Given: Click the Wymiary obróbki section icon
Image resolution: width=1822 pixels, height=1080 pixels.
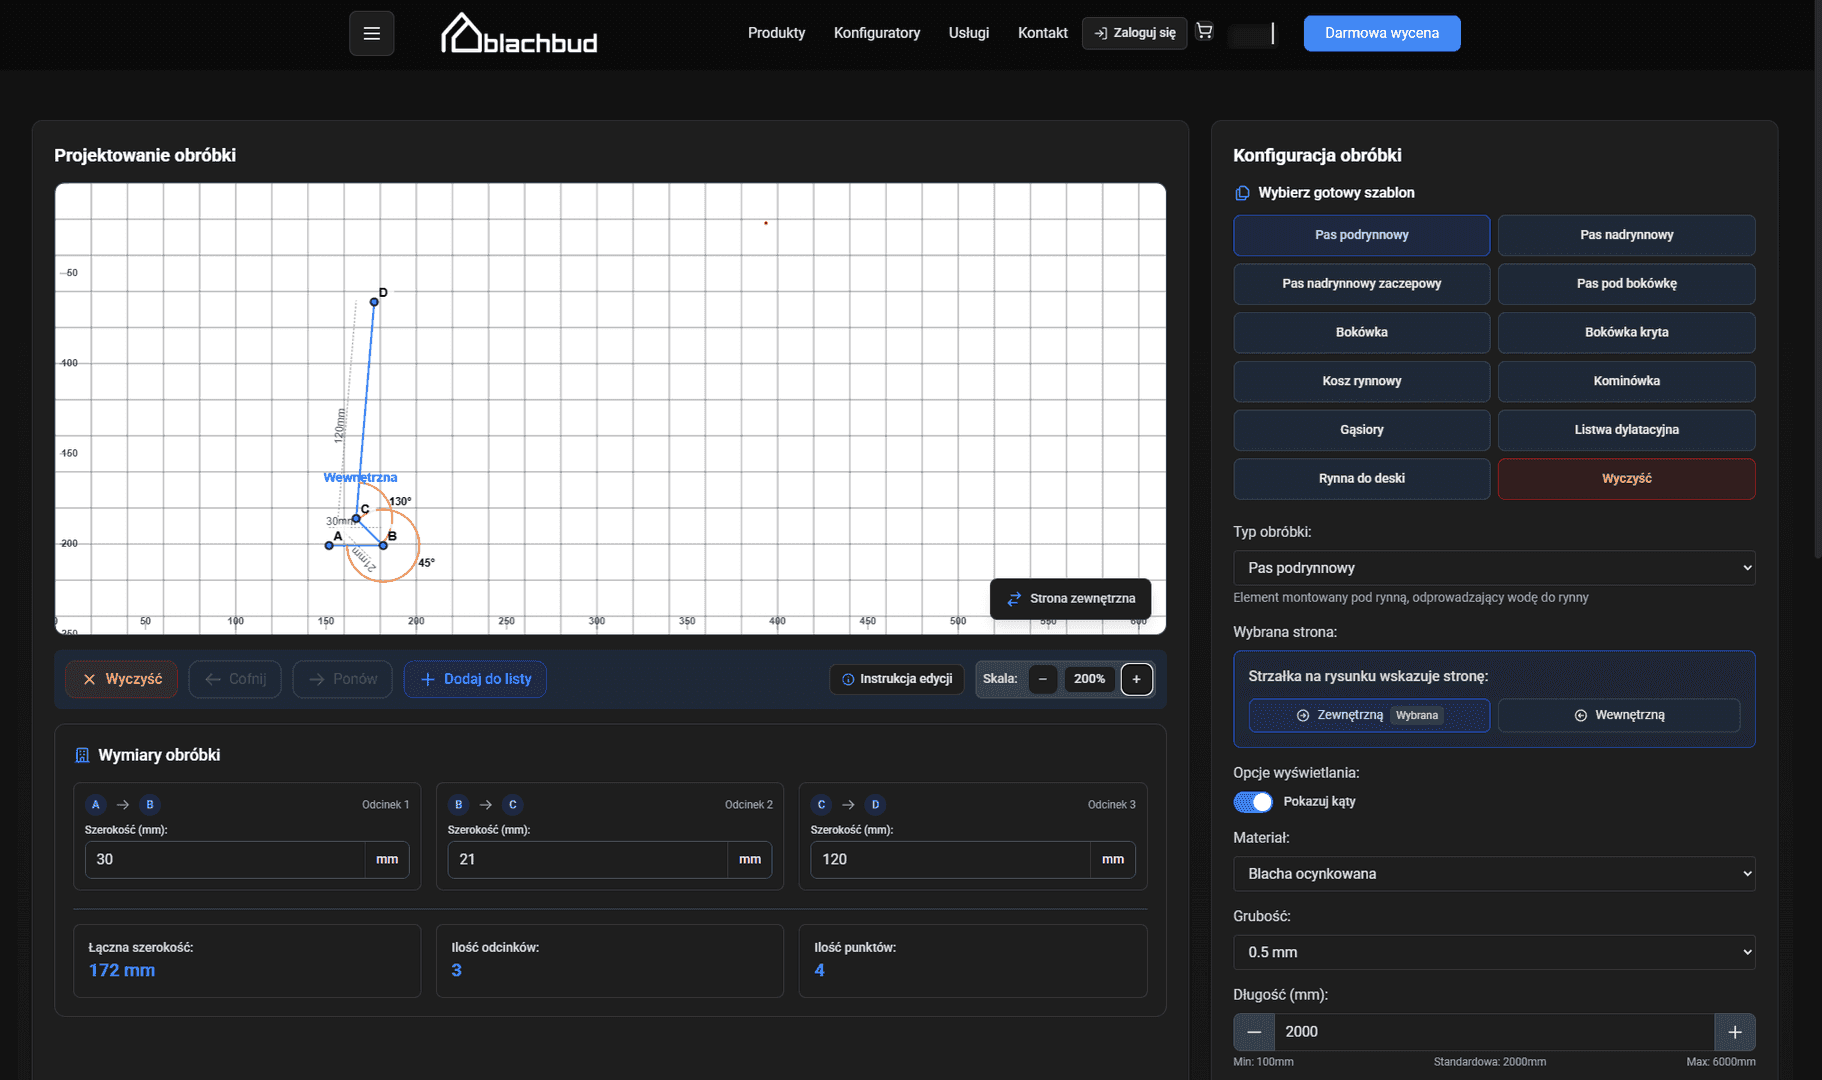Looking at the screenshot, I should pos(82,756).
